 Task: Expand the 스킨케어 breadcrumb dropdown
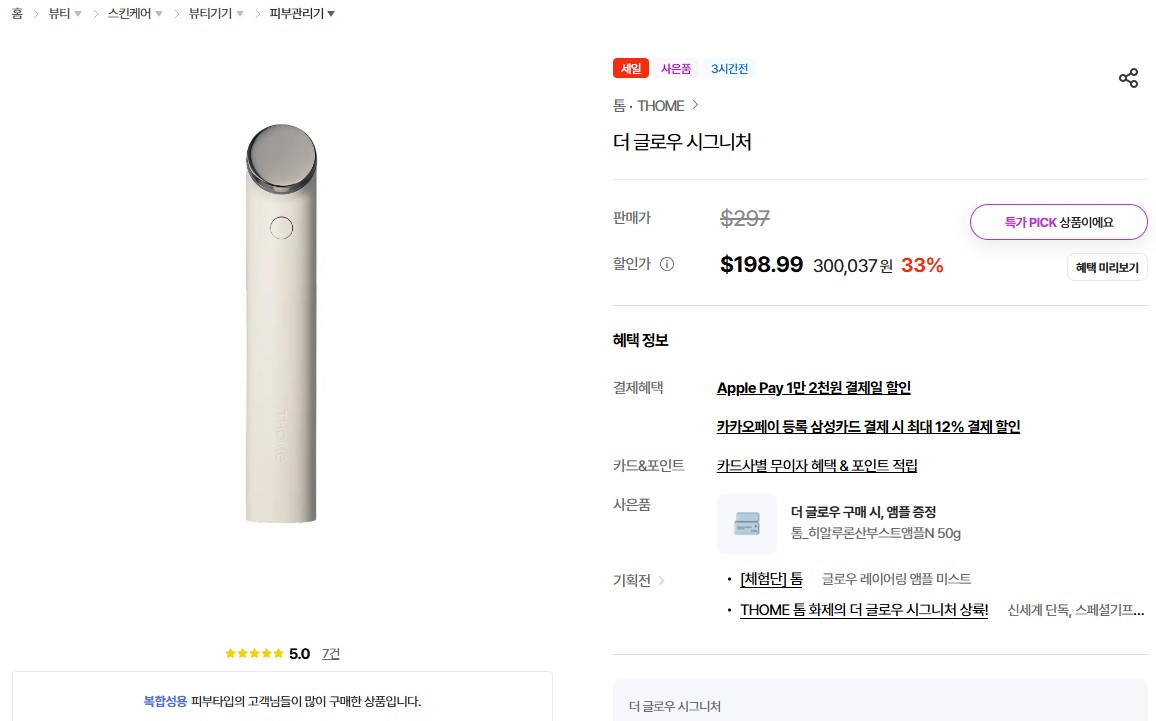[x=158, y=14]
